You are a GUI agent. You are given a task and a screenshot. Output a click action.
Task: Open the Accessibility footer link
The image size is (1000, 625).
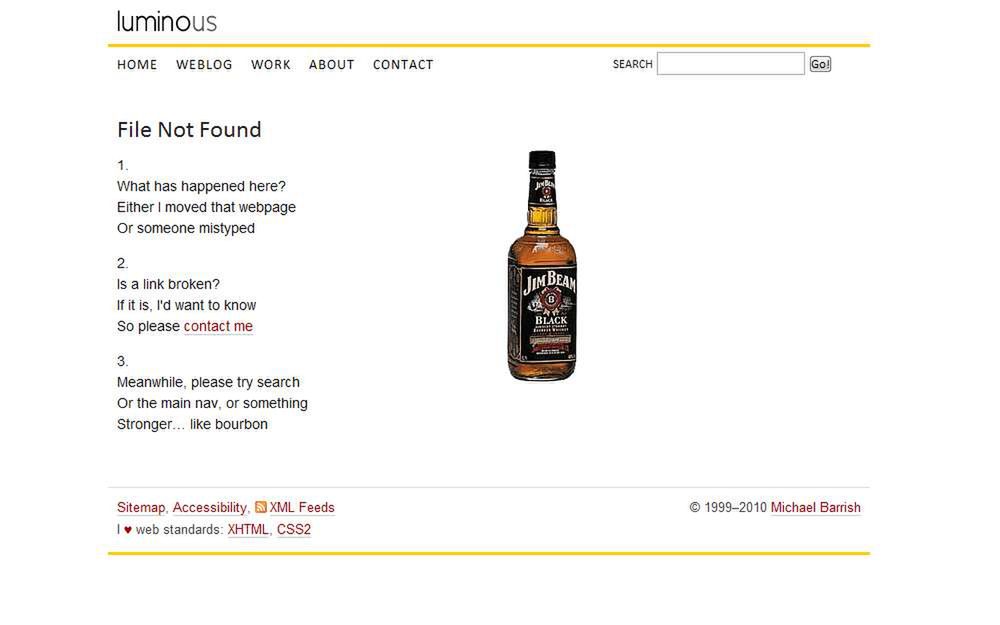click(210, 507)
